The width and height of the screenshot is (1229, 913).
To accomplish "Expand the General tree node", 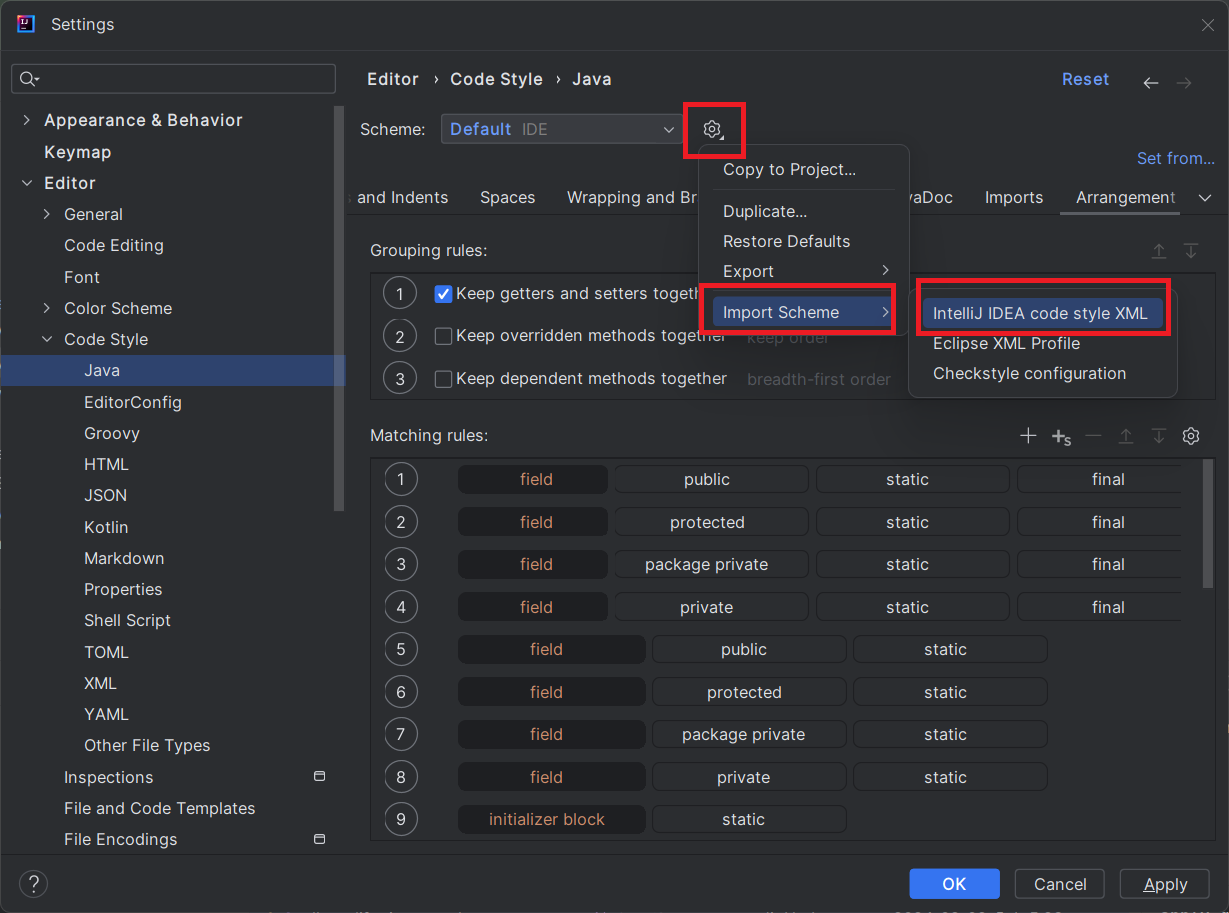I will (47, 214).
